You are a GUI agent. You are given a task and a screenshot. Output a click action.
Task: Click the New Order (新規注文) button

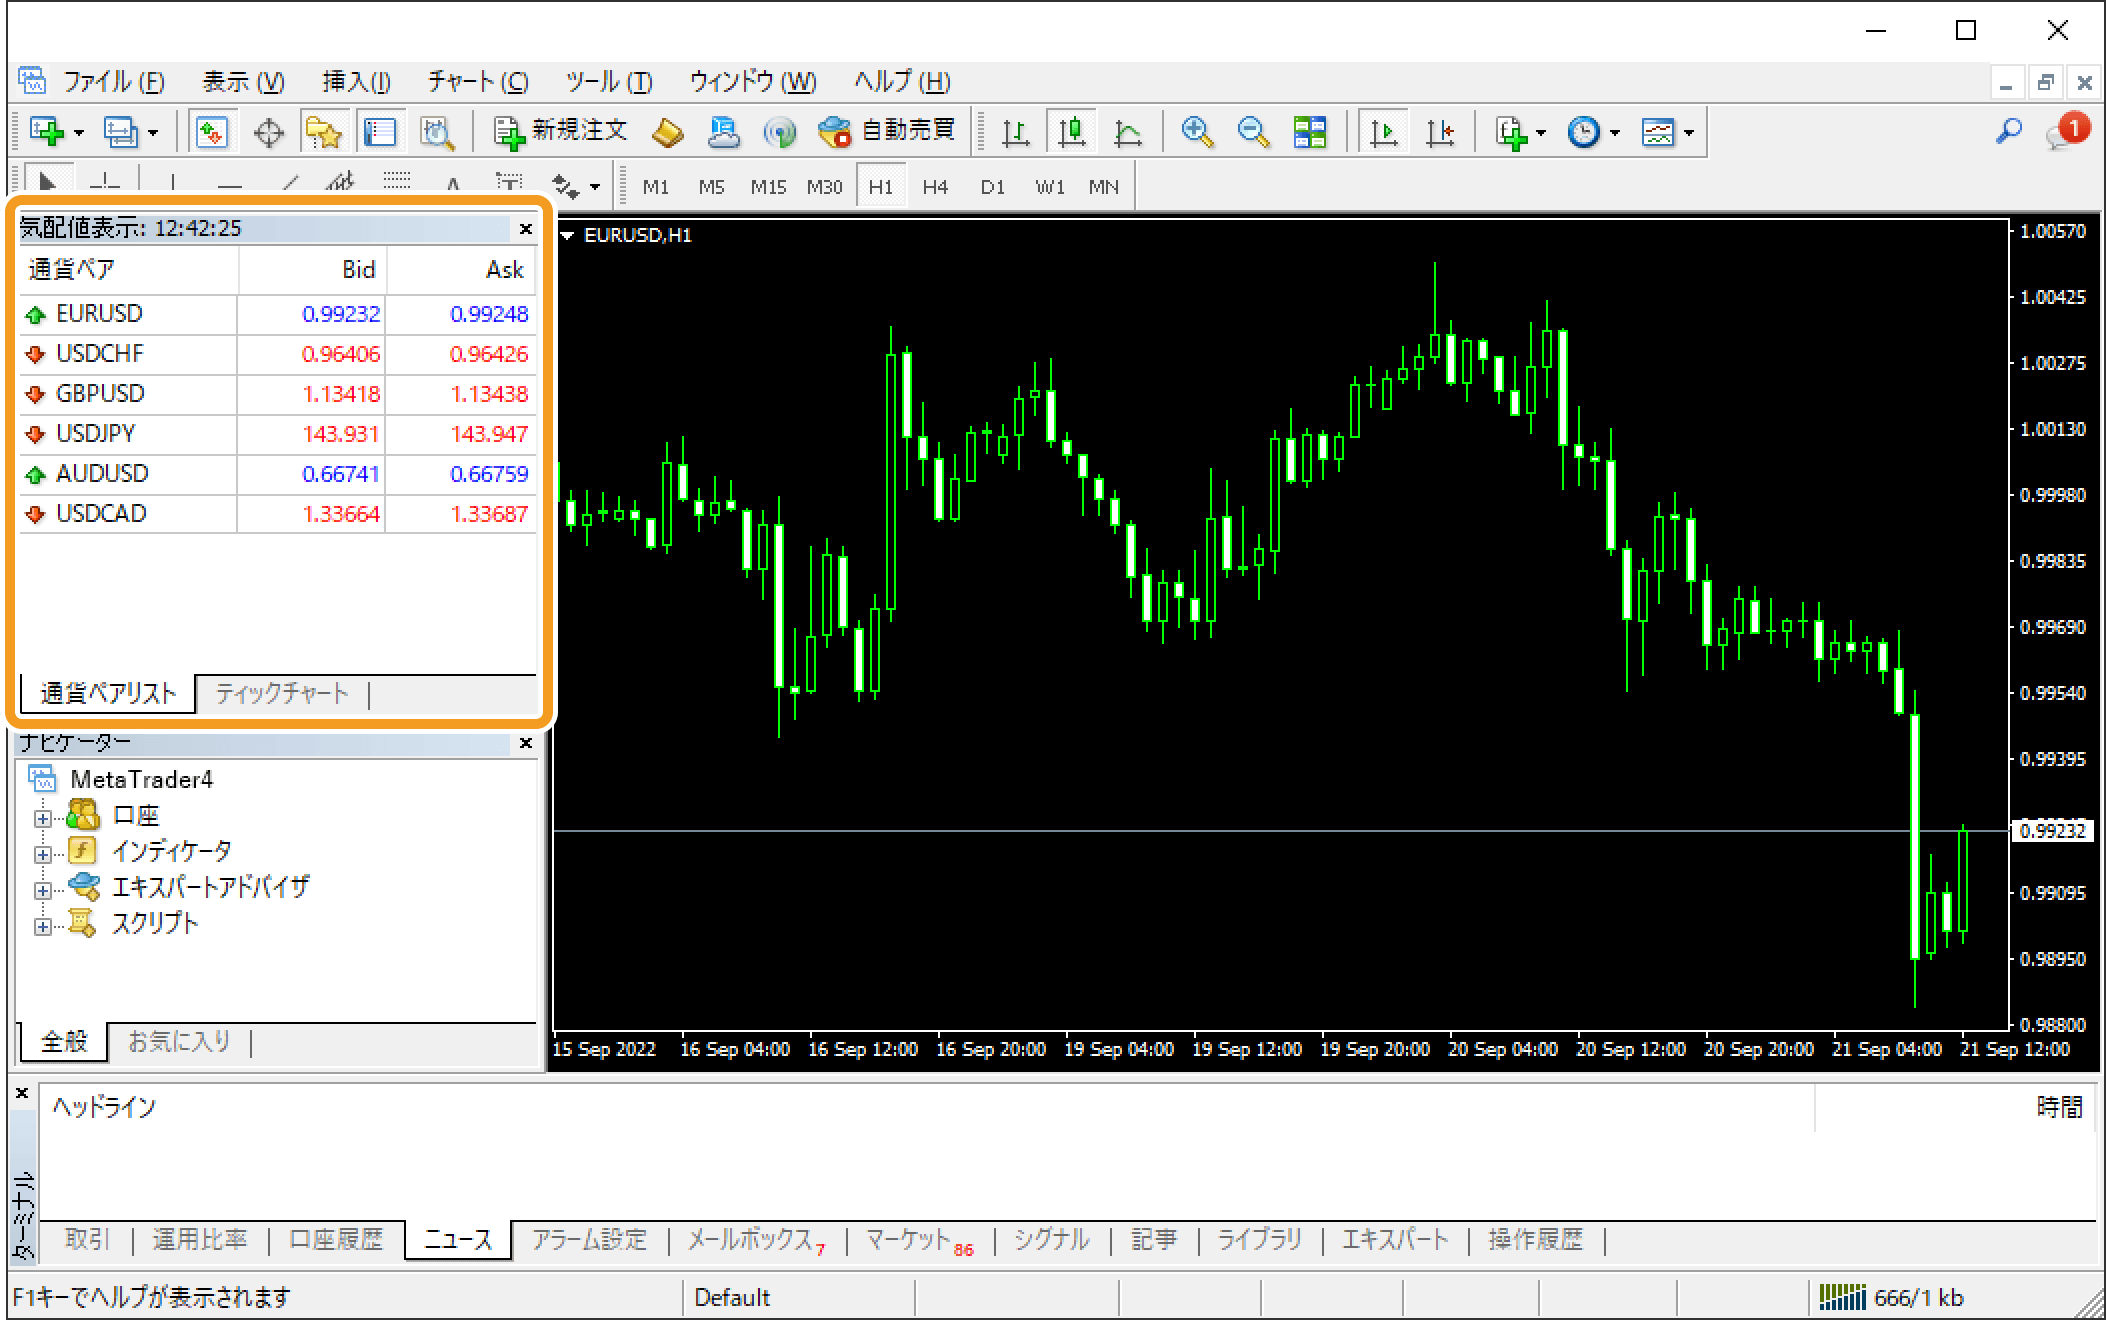coord(561,131)
